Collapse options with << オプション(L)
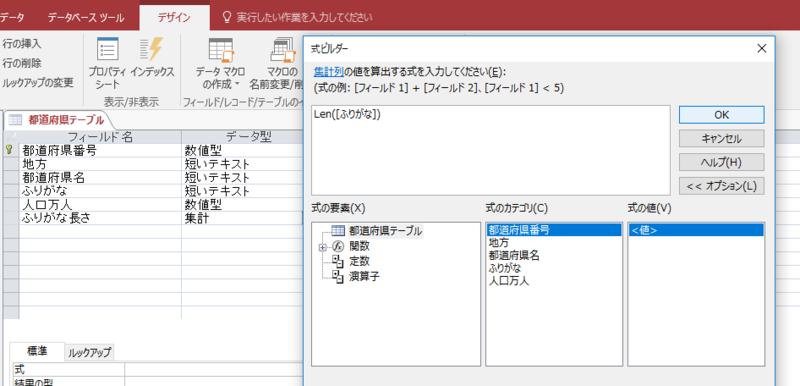The image size is (800, 386). 721,186
